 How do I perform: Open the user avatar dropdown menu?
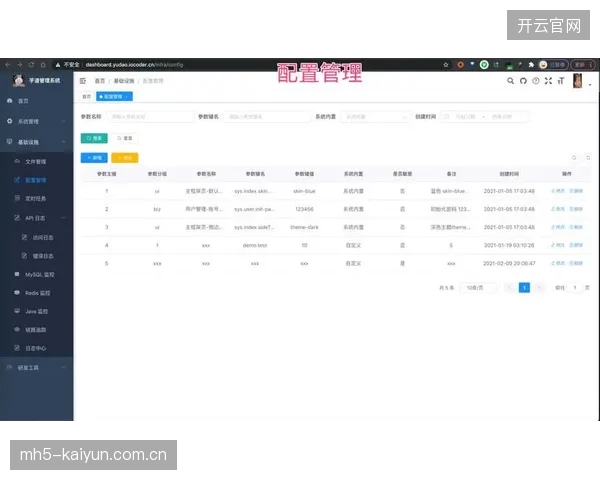click(582, 81)
